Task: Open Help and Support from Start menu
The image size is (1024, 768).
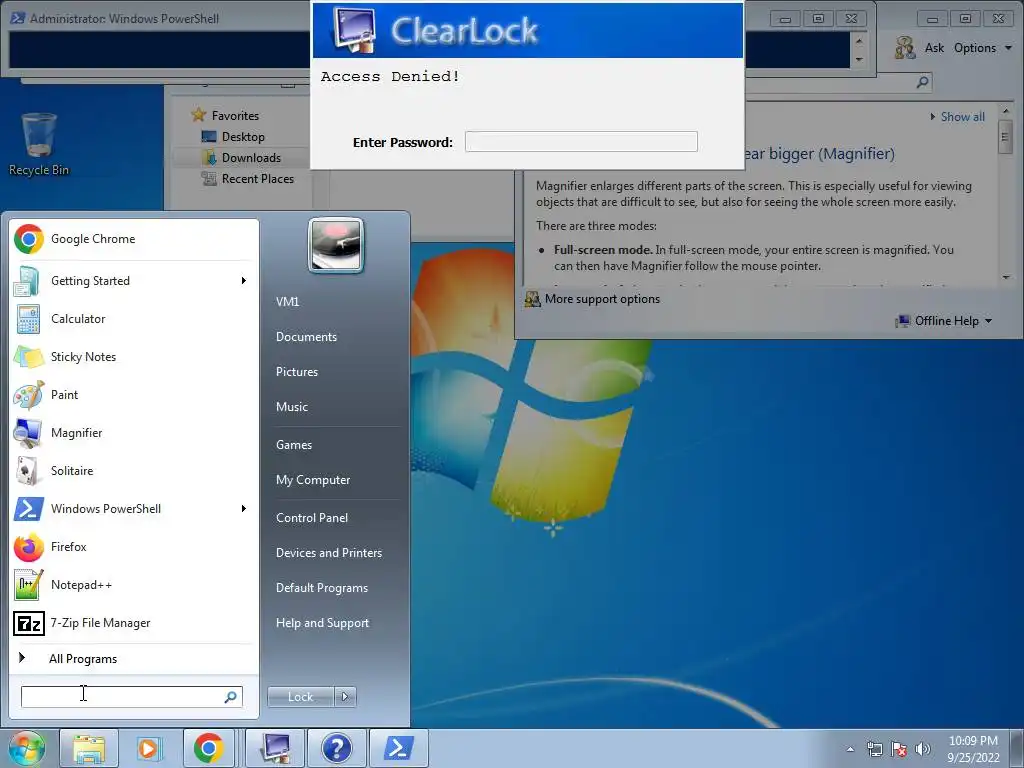Action: coord(323,623)
